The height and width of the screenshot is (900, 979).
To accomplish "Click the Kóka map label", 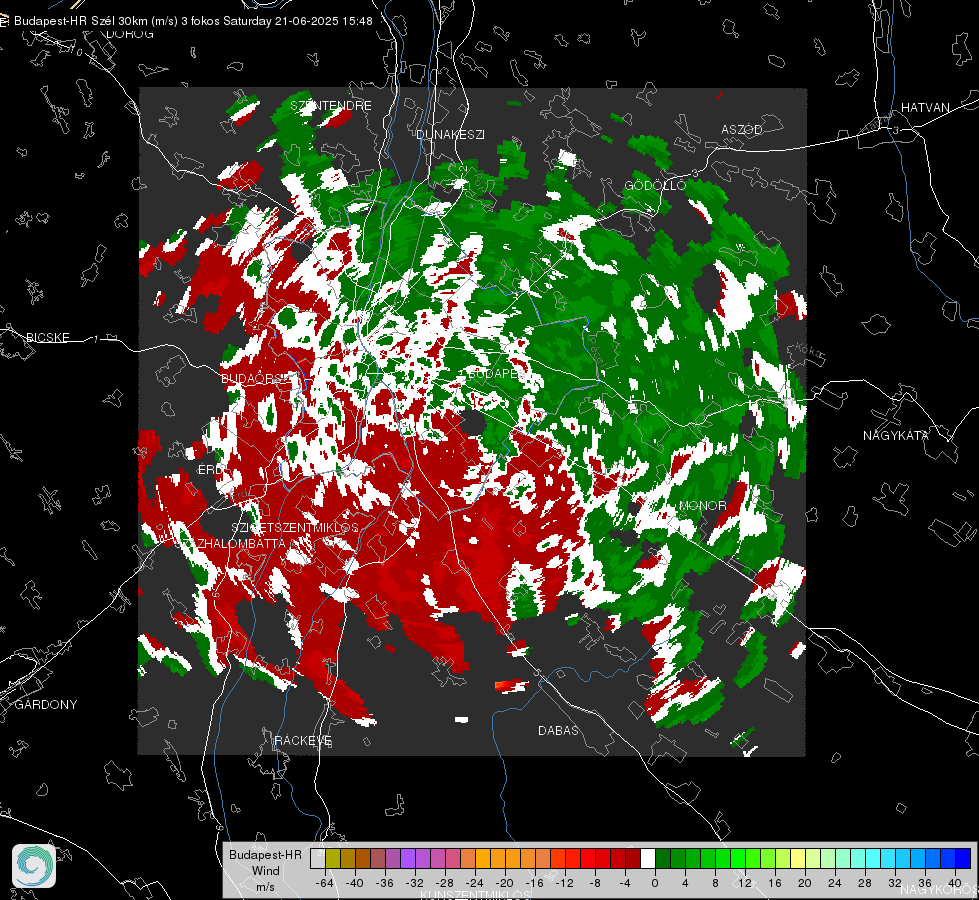I will [x=809, y=350].
